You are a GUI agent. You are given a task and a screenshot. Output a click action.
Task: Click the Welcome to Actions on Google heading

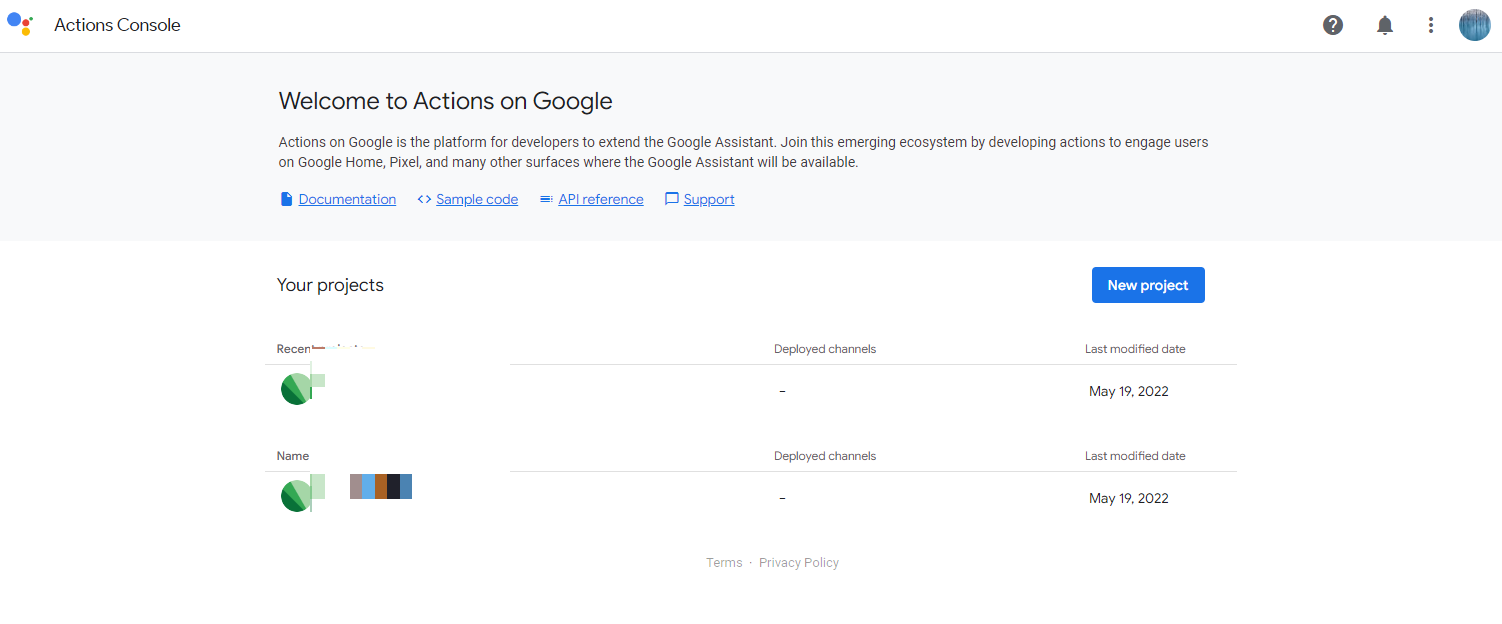click(445, 101)
